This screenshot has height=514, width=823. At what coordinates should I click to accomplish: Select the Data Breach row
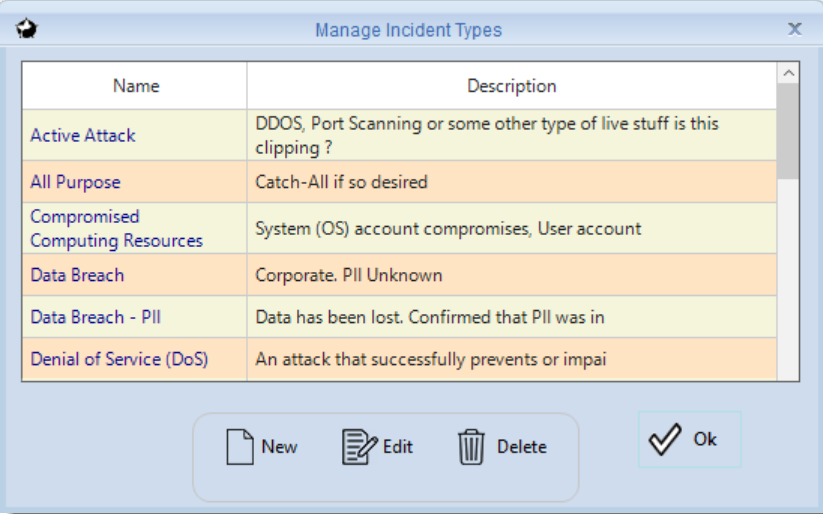click(399, 275)
